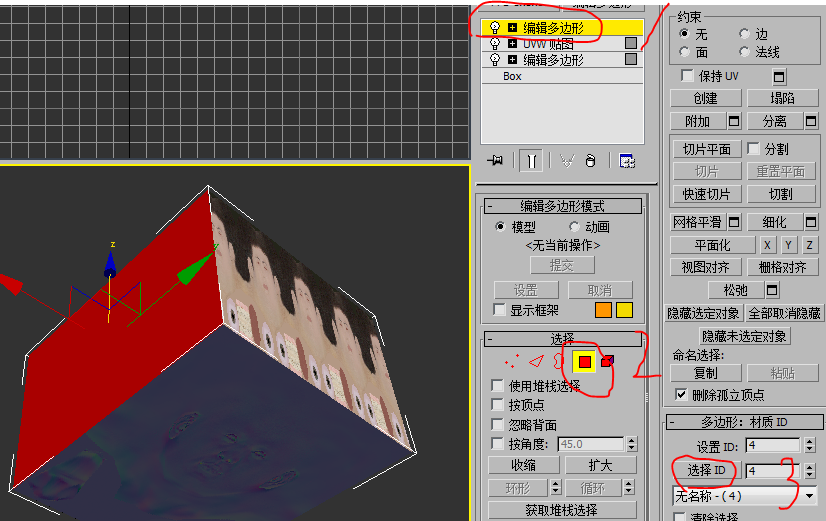Click Remove Modifier trash icon
The width and height of the screenshot is (826, 521).
pos(591,161)
